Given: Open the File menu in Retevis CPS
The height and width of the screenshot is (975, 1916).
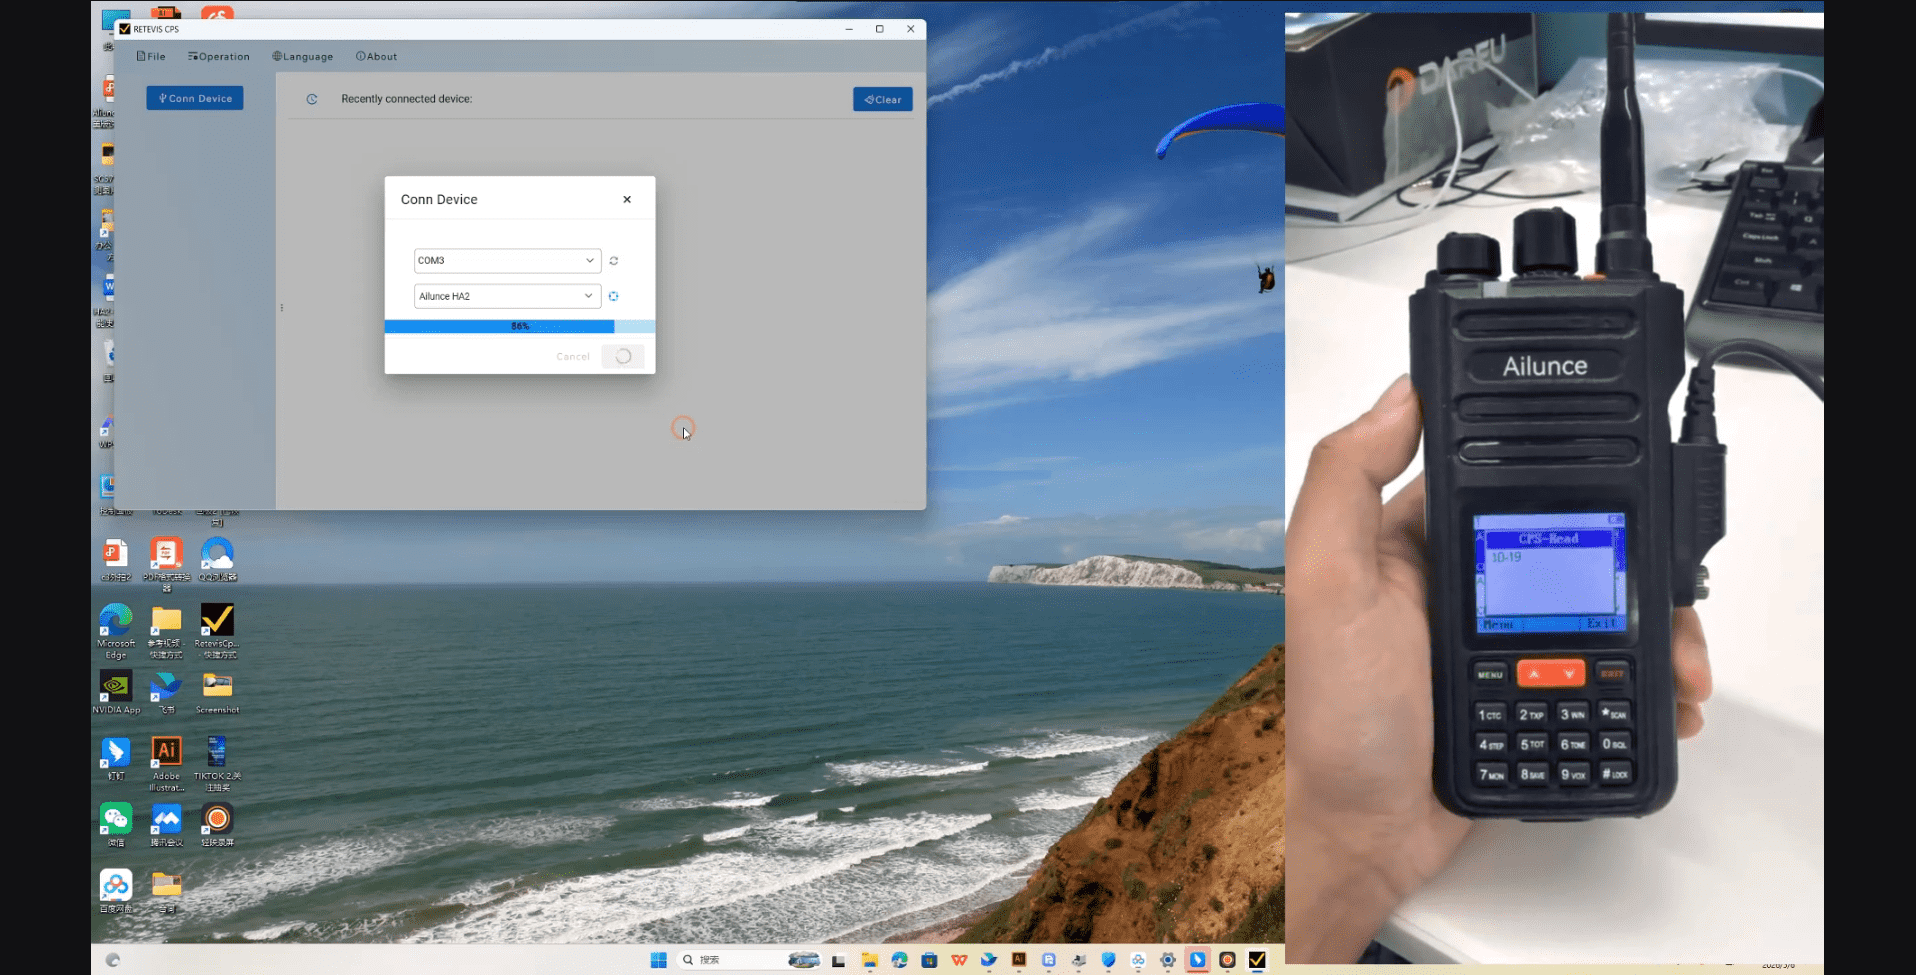Looking at the screenshot, I should (151, 57).
